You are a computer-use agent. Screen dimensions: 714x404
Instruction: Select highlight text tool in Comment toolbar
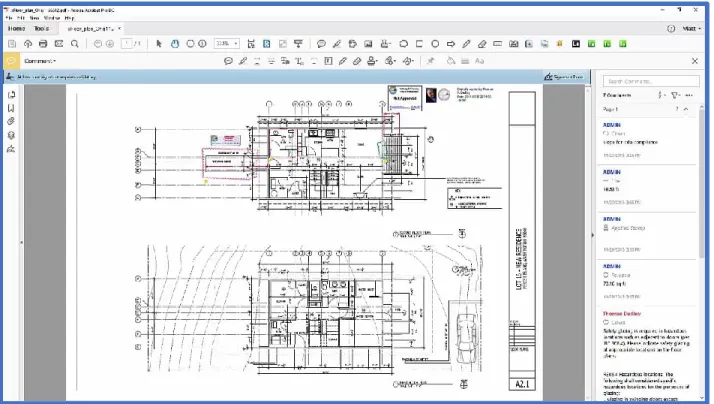(243, 61)
